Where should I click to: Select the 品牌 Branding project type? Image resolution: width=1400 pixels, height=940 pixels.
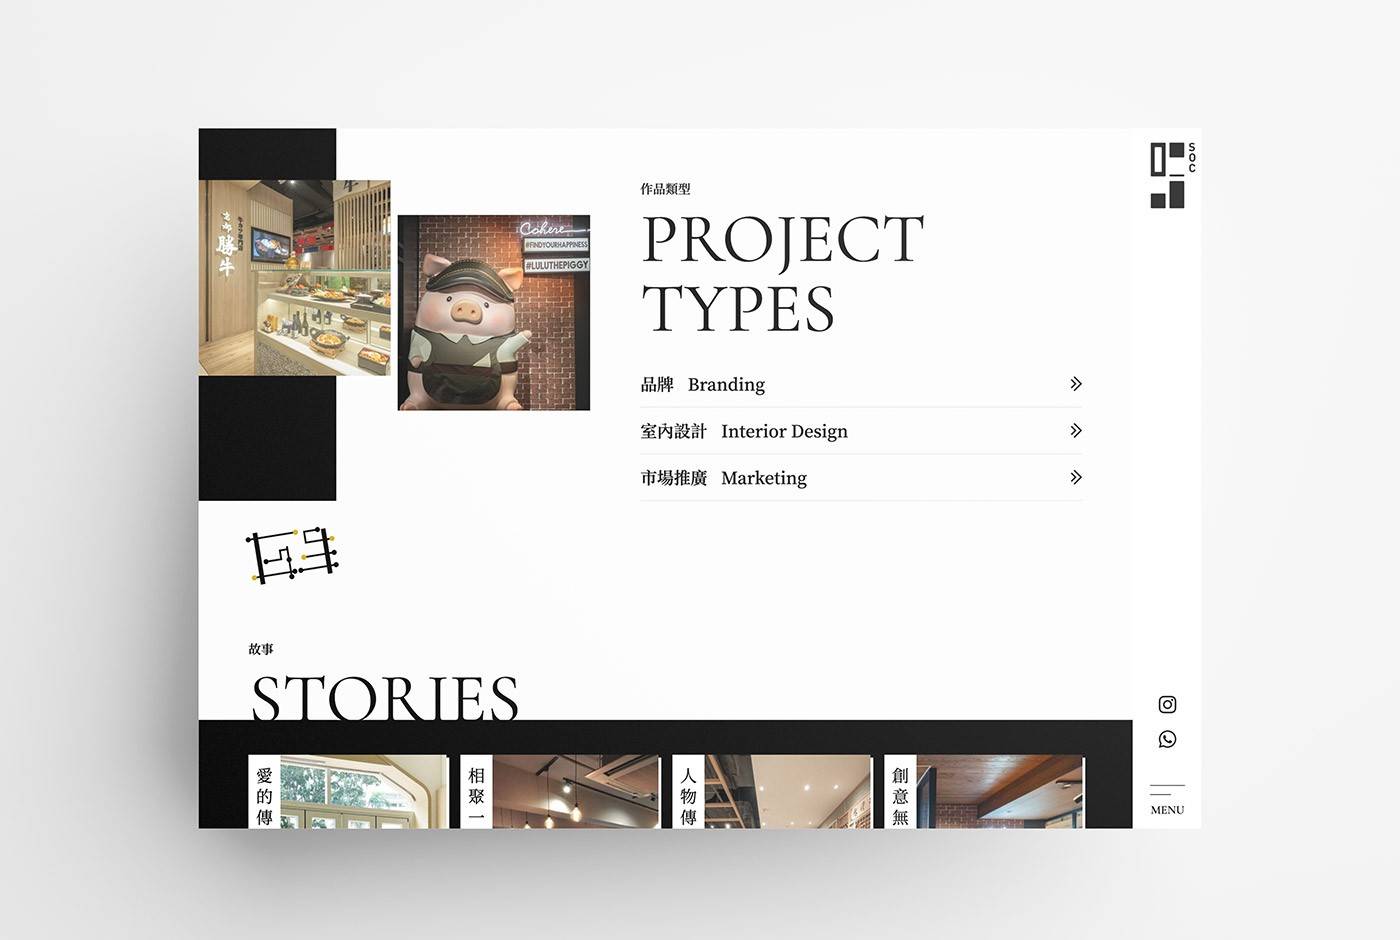coord(703,385)
